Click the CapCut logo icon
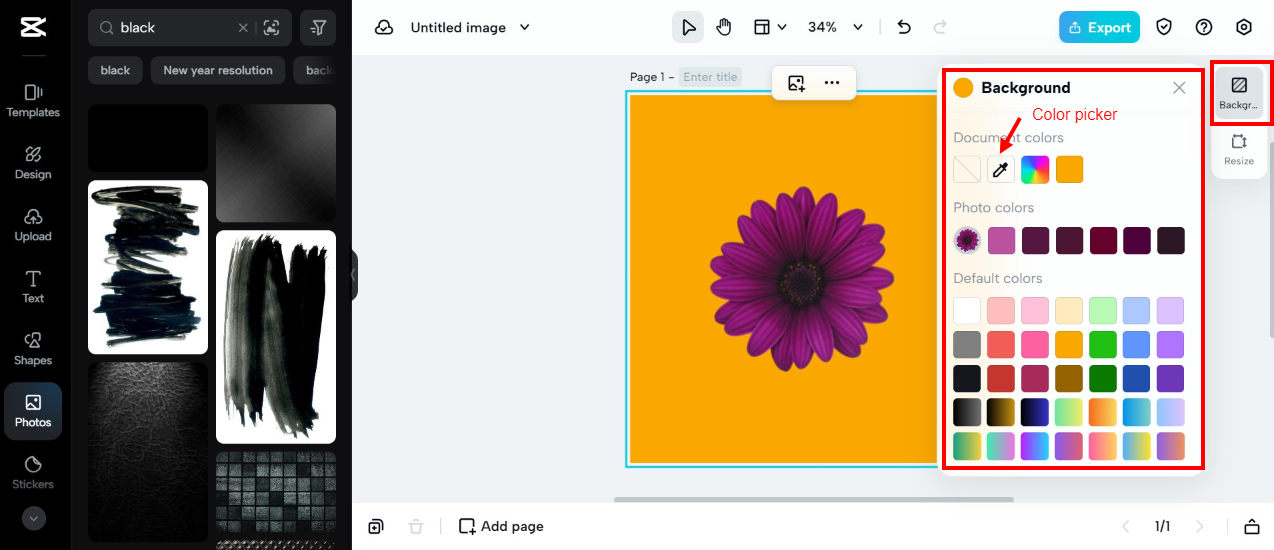 [33, 28]
